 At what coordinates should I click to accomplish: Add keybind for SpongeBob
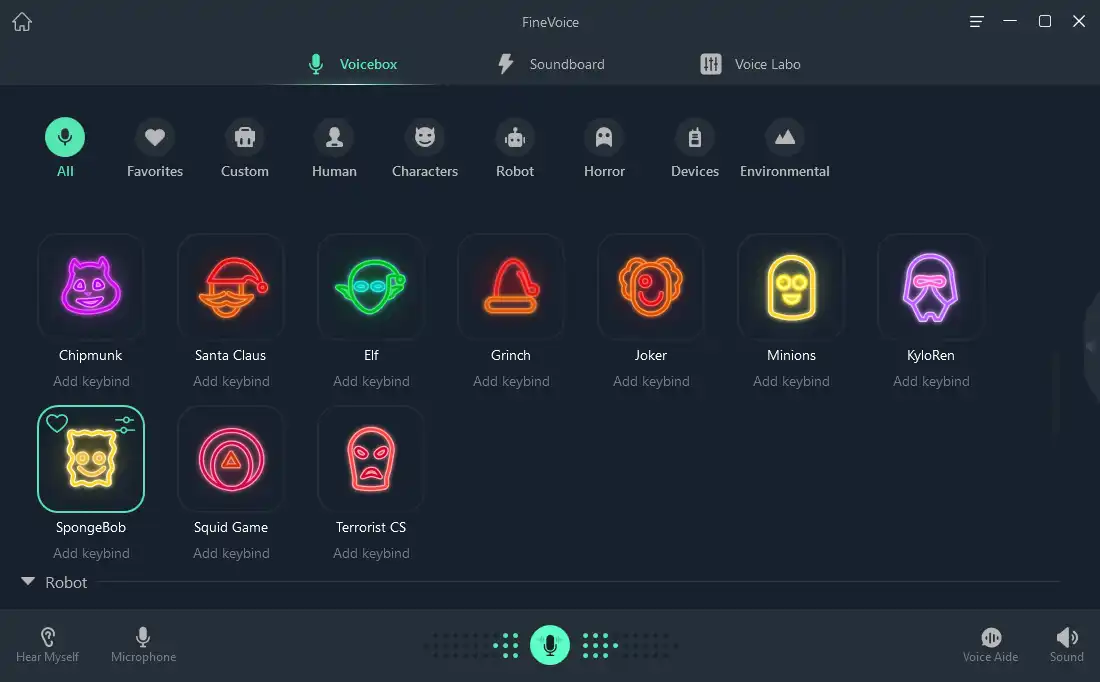click(91, 553)
